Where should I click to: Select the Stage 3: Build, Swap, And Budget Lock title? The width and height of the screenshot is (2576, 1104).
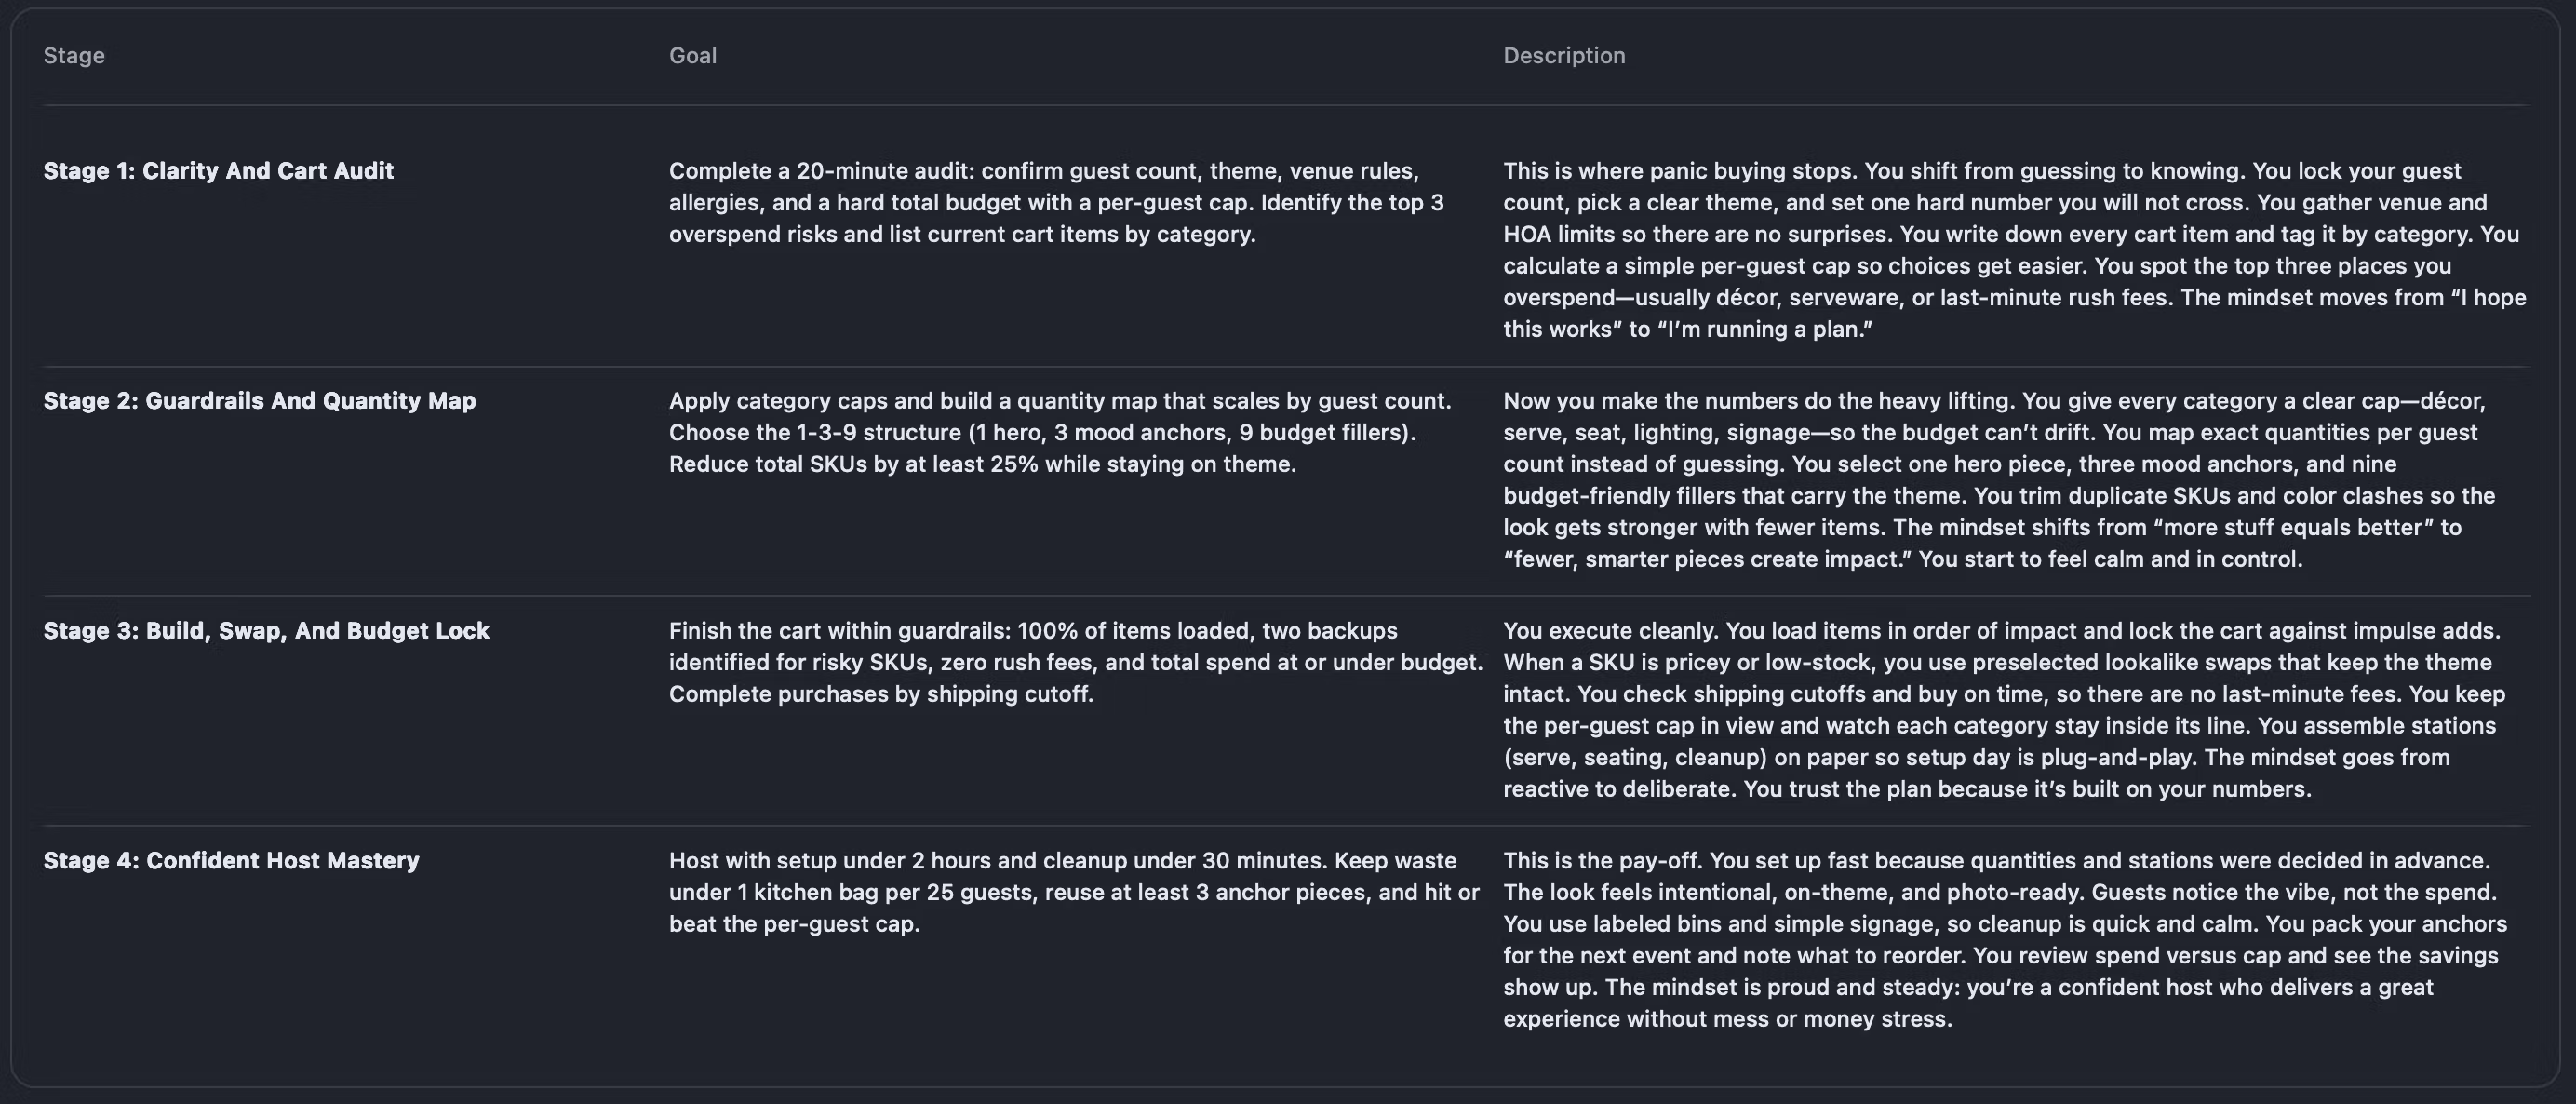pyautogui.click(x=266, y=631)
